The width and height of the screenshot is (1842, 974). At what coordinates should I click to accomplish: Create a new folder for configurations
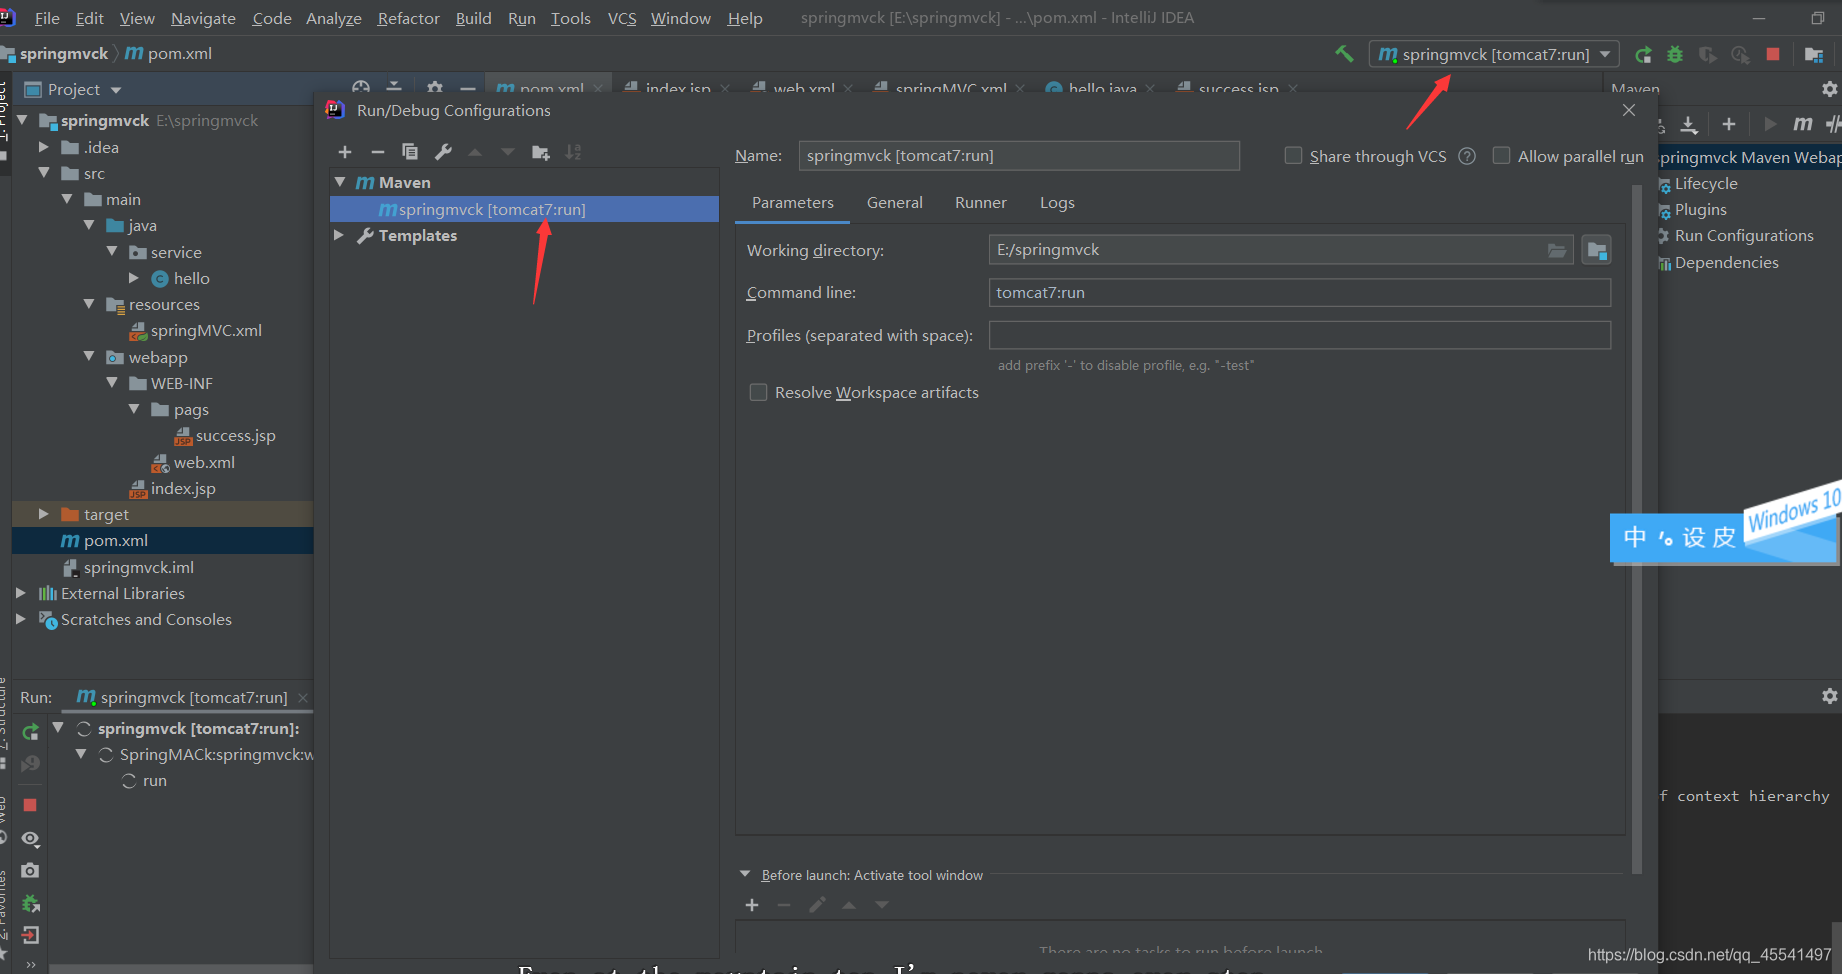click(541, 151)
